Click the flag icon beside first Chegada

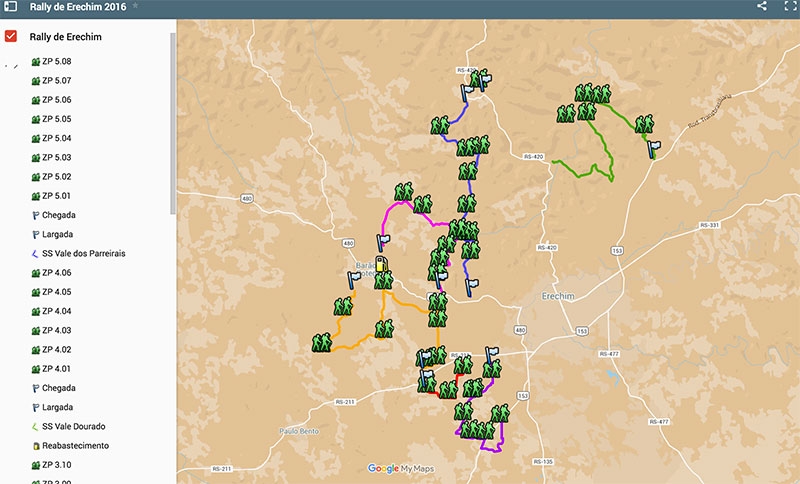click(36, 215)
